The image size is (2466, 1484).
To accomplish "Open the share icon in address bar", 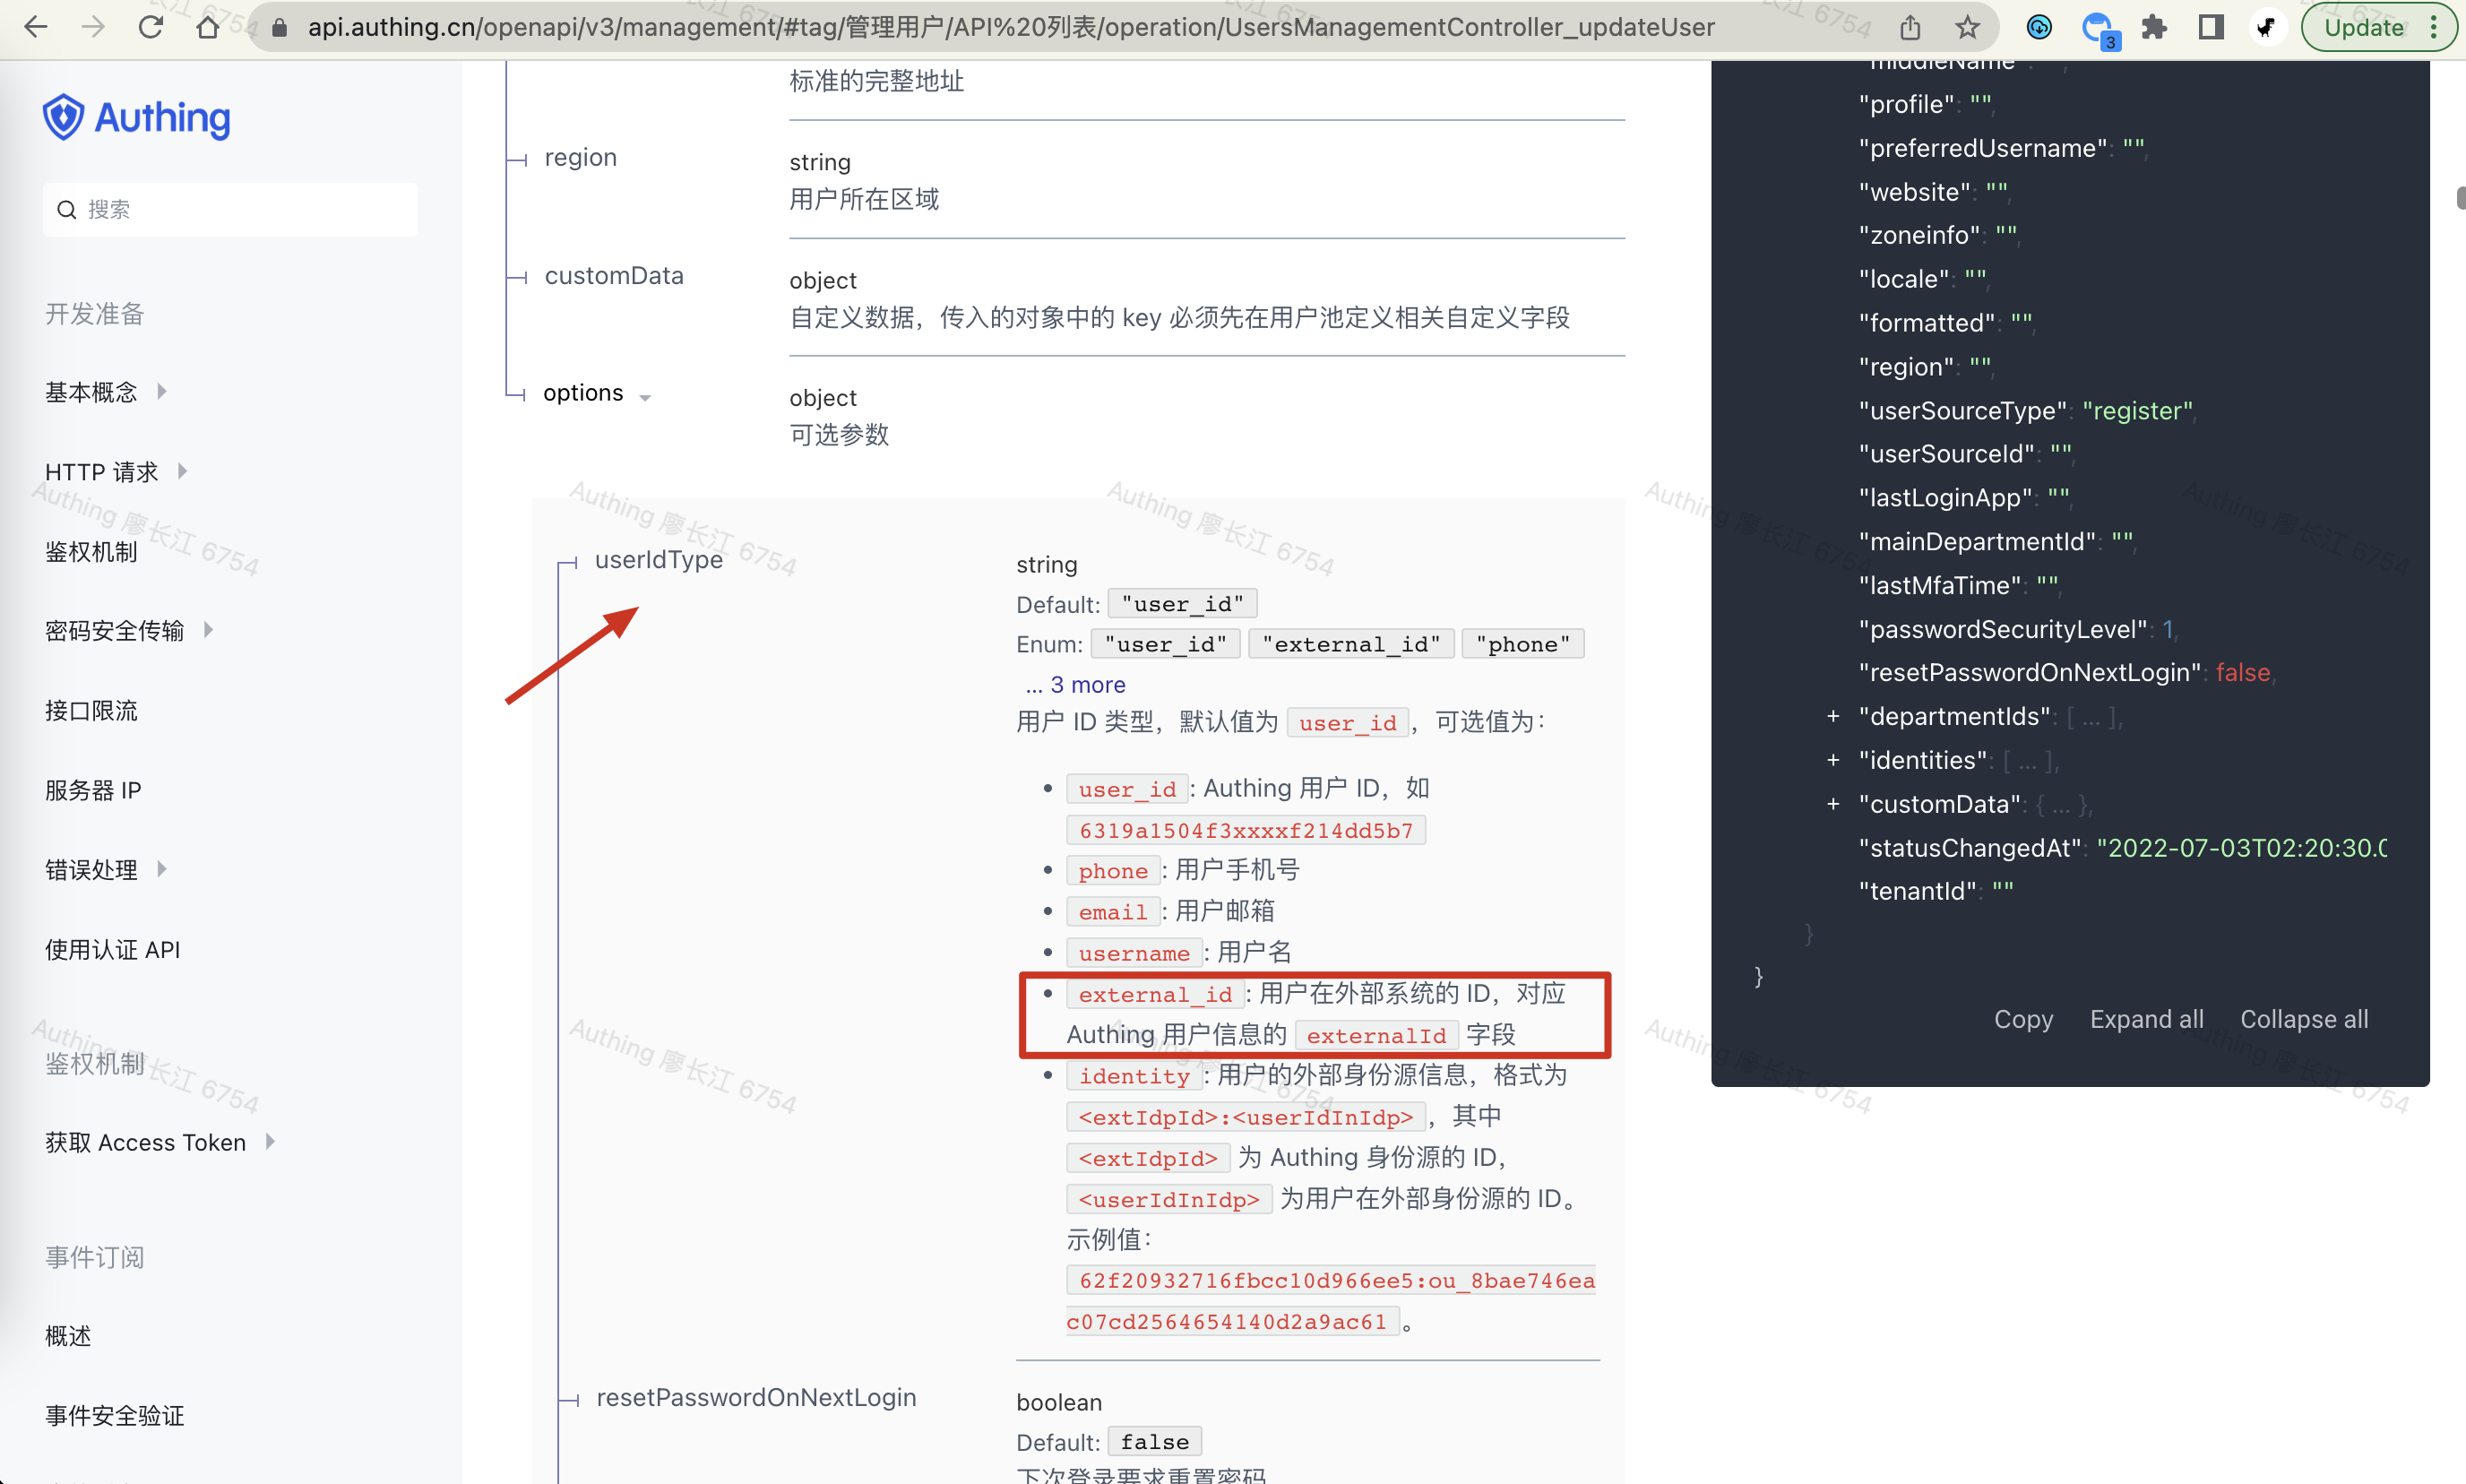I will [x=1910, y=27].
